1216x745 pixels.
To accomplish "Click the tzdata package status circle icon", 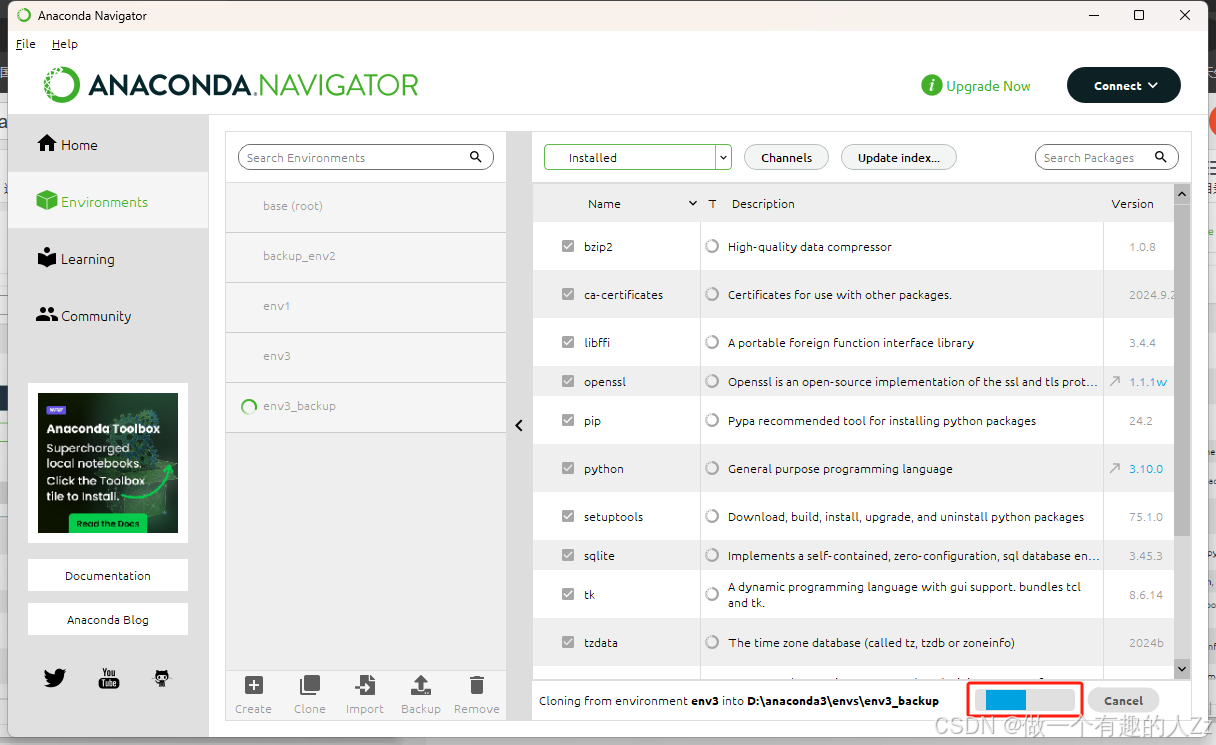I will tap(712, 642).
